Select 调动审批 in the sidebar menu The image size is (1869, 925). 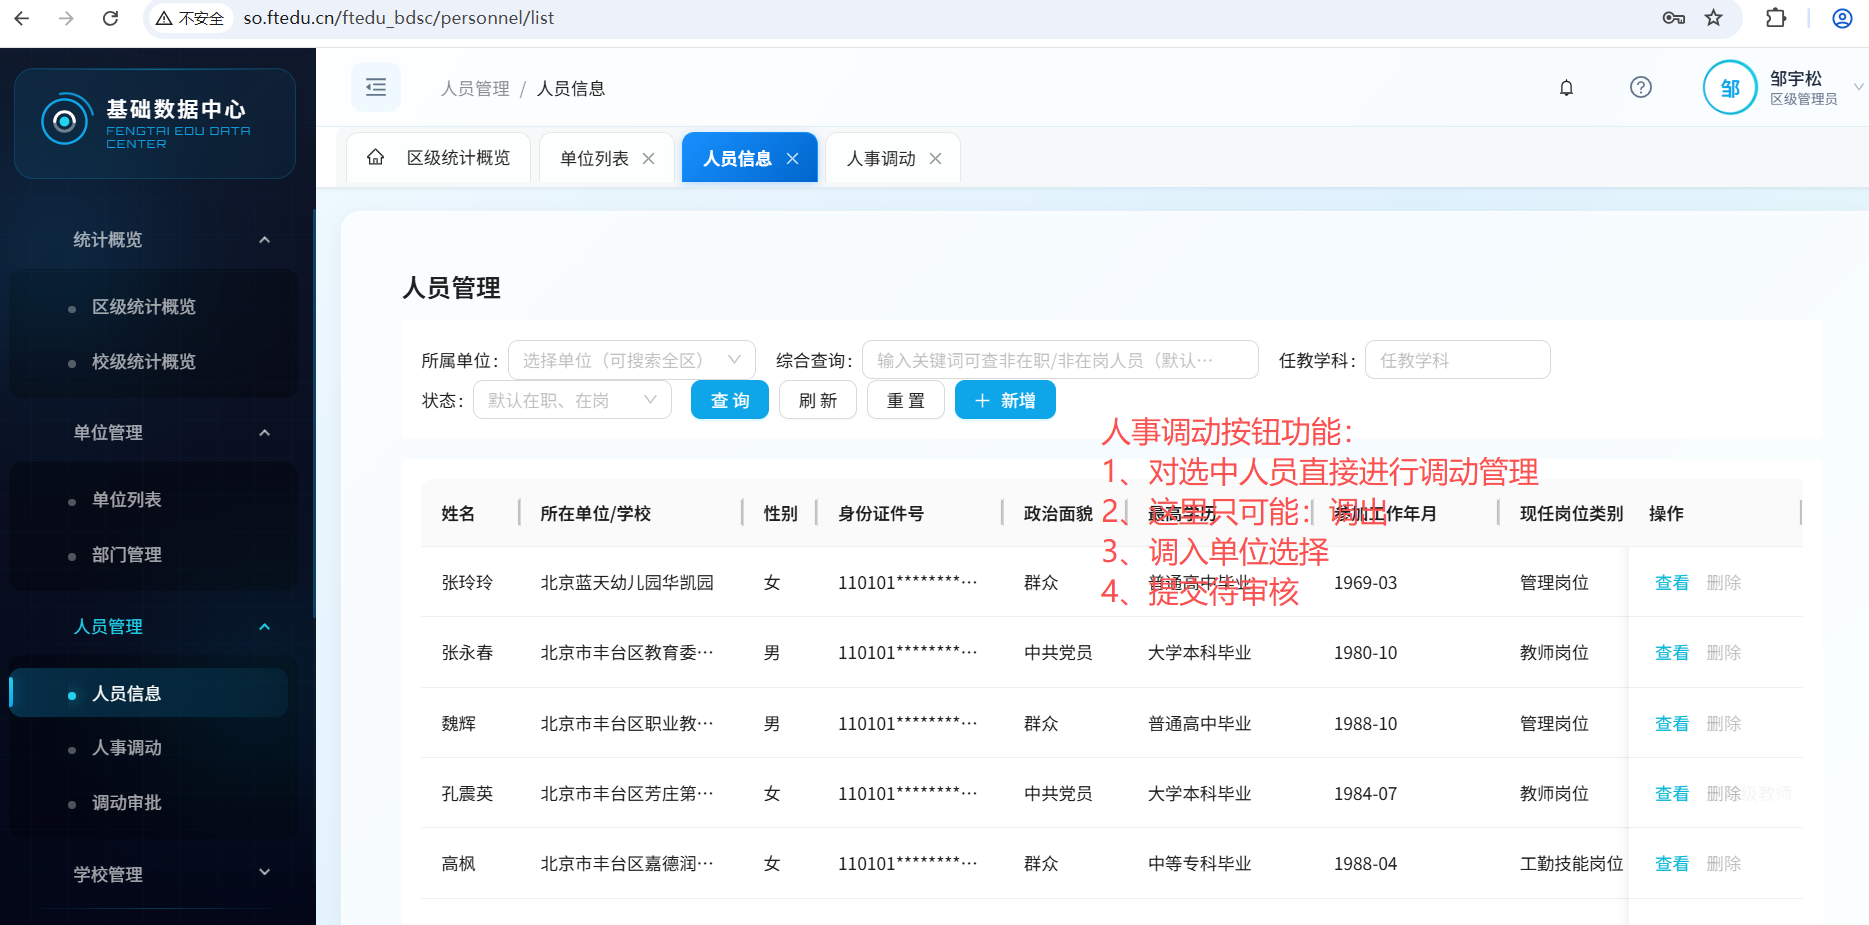click(127, 803)
